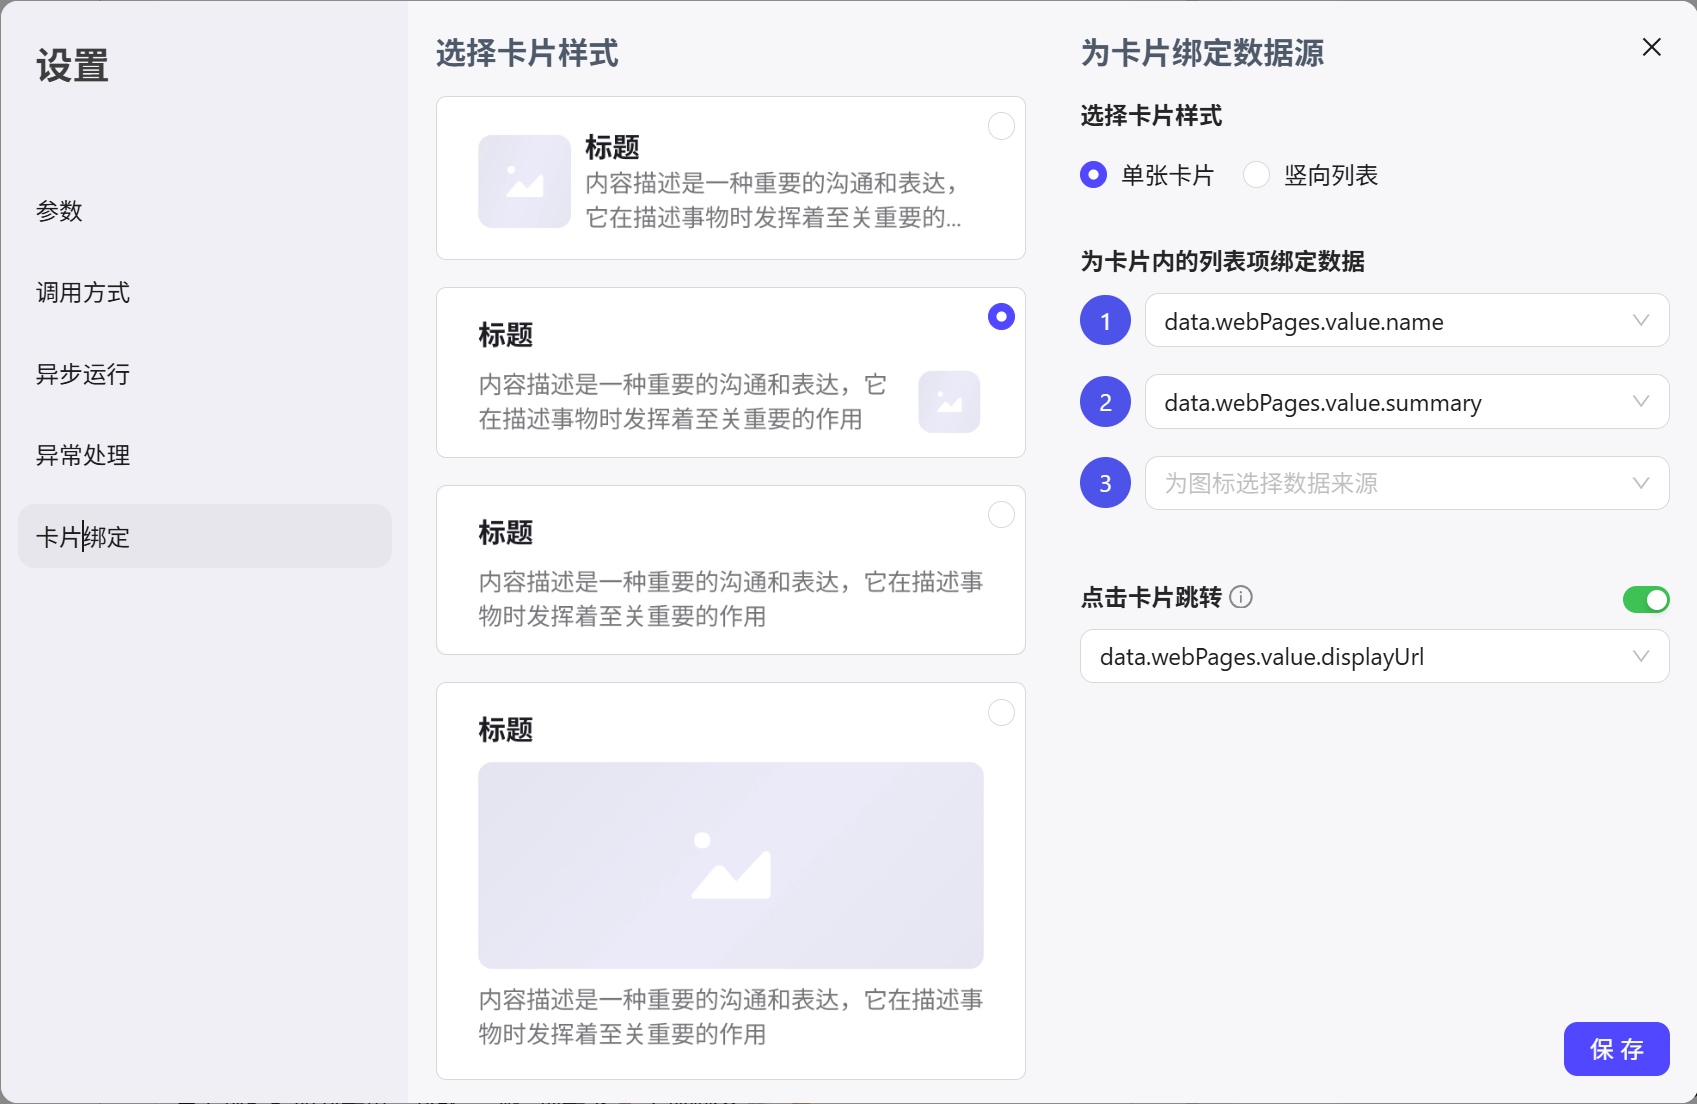Click the number 2 circle badge
1697x1104 pixels.
point(1105,402)
